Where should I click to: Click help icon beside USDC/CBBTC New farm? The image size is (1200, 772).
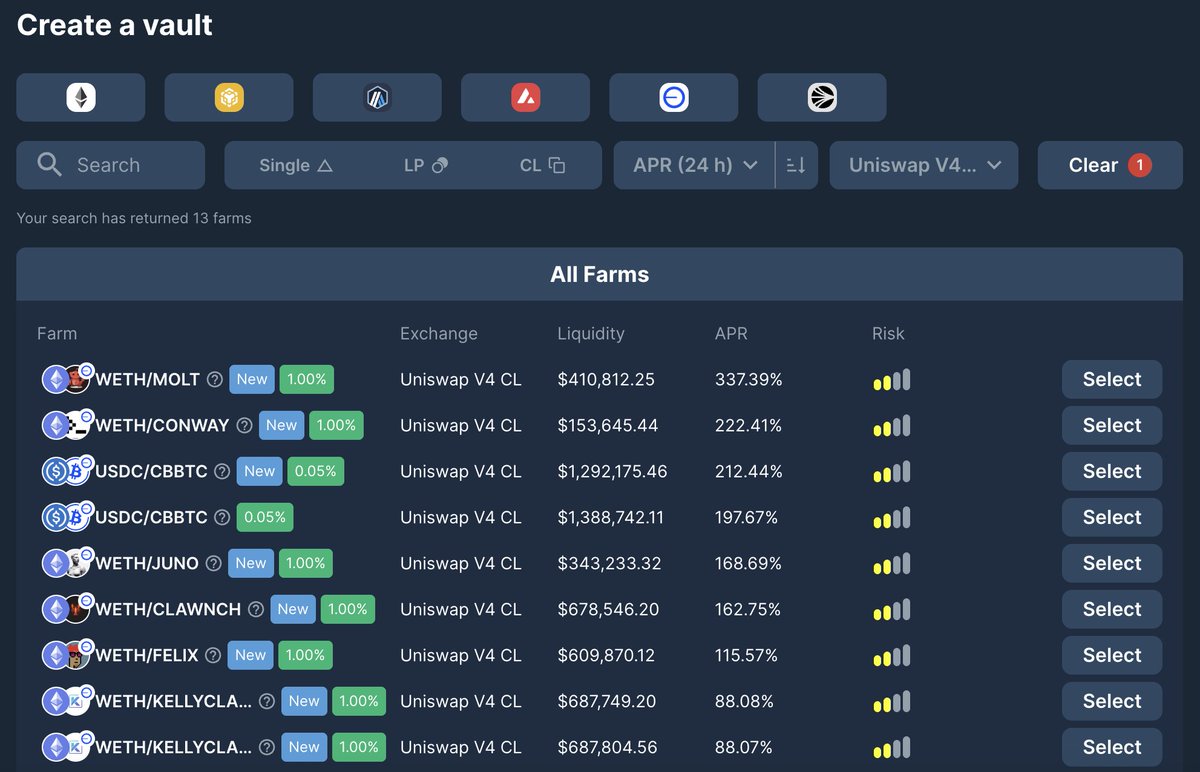[222, 471]
